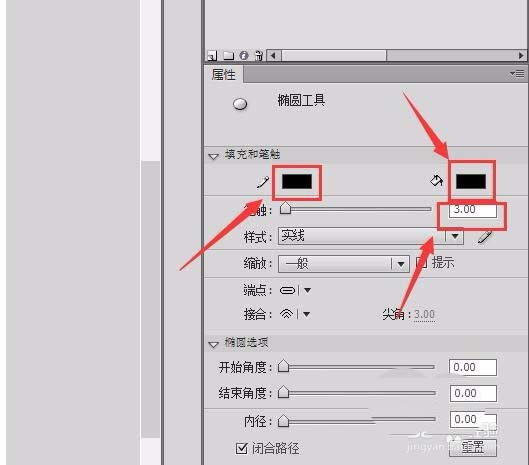Screen dimensions: 529x465
Task: Open the 样式 实线 dropdown
Action: (x=370, y=236)
